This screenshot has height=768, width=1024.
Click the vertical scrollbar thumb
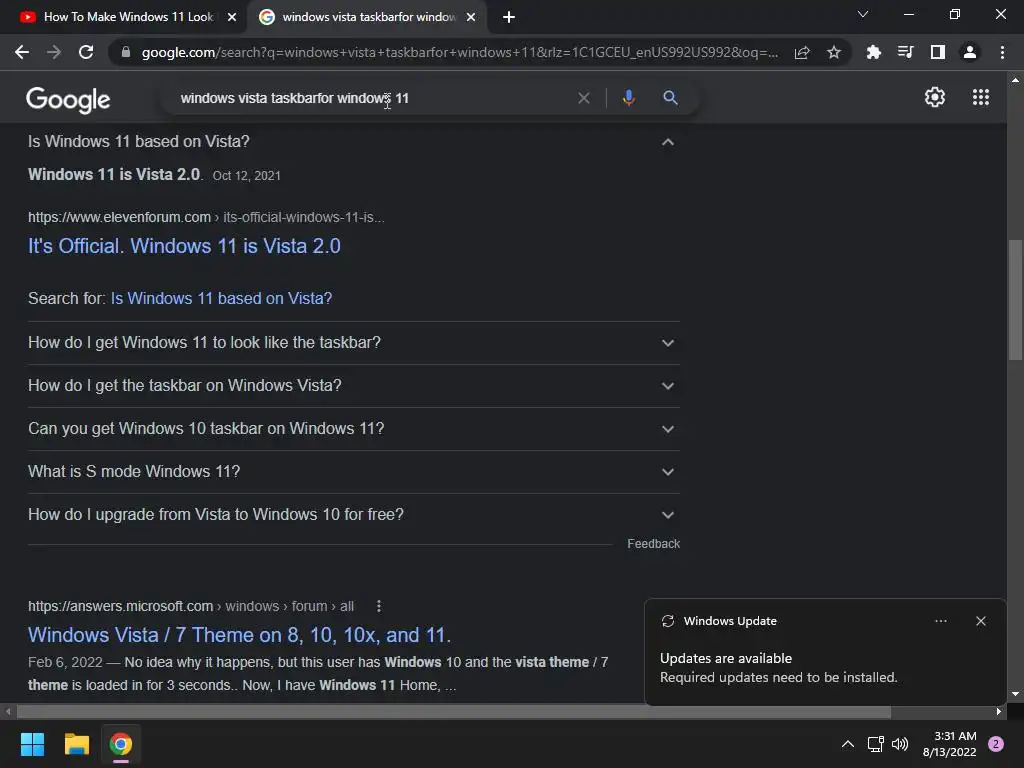coord(1015,300)
